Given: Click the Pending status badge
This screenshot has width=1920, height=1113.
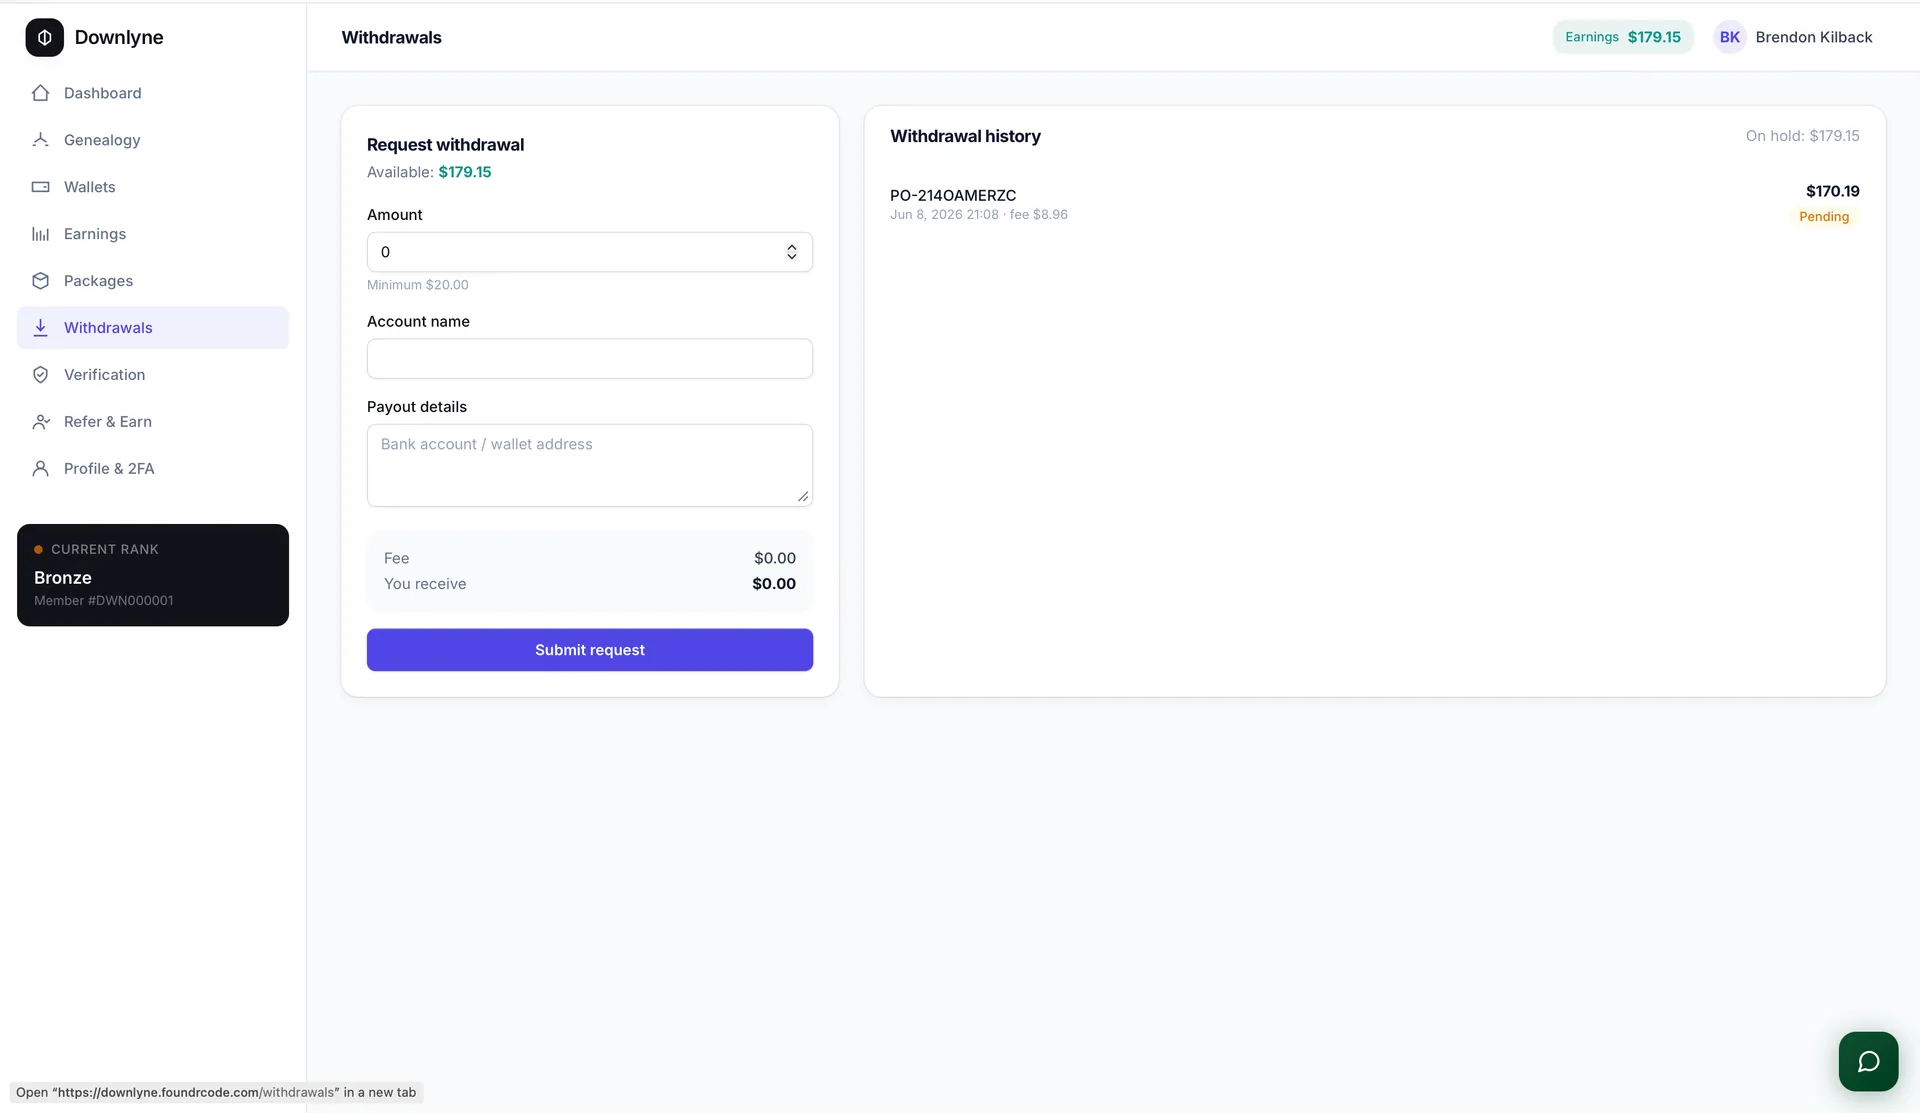Looking at the screenshot, I should point(1823,217).
